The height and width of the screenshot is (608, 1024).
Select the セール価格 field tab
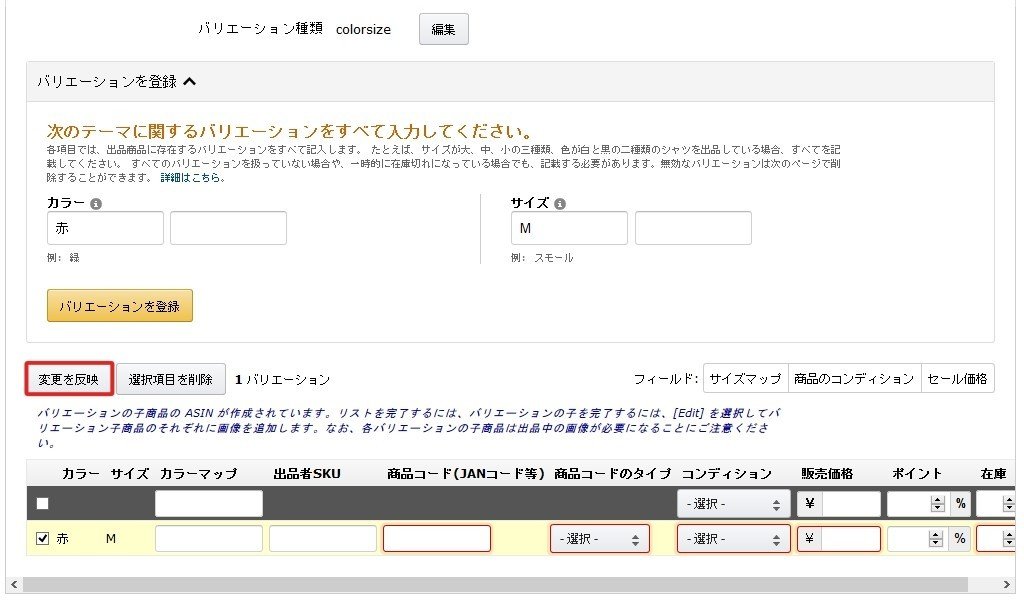pyautogui.click(x=957, y=379)
